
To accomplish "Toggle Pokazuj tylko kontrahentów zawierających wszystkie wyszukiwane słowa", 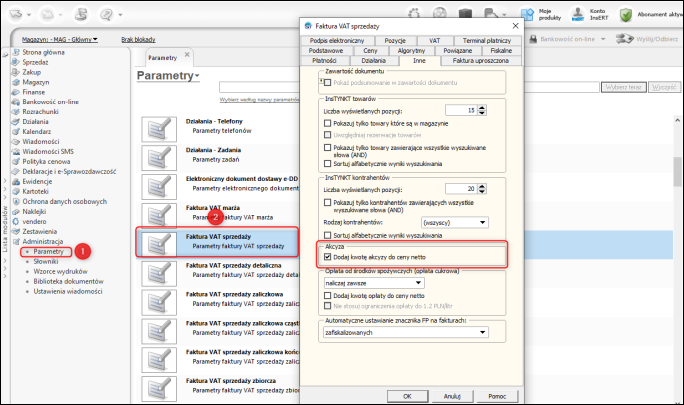I will coord(328,202).
